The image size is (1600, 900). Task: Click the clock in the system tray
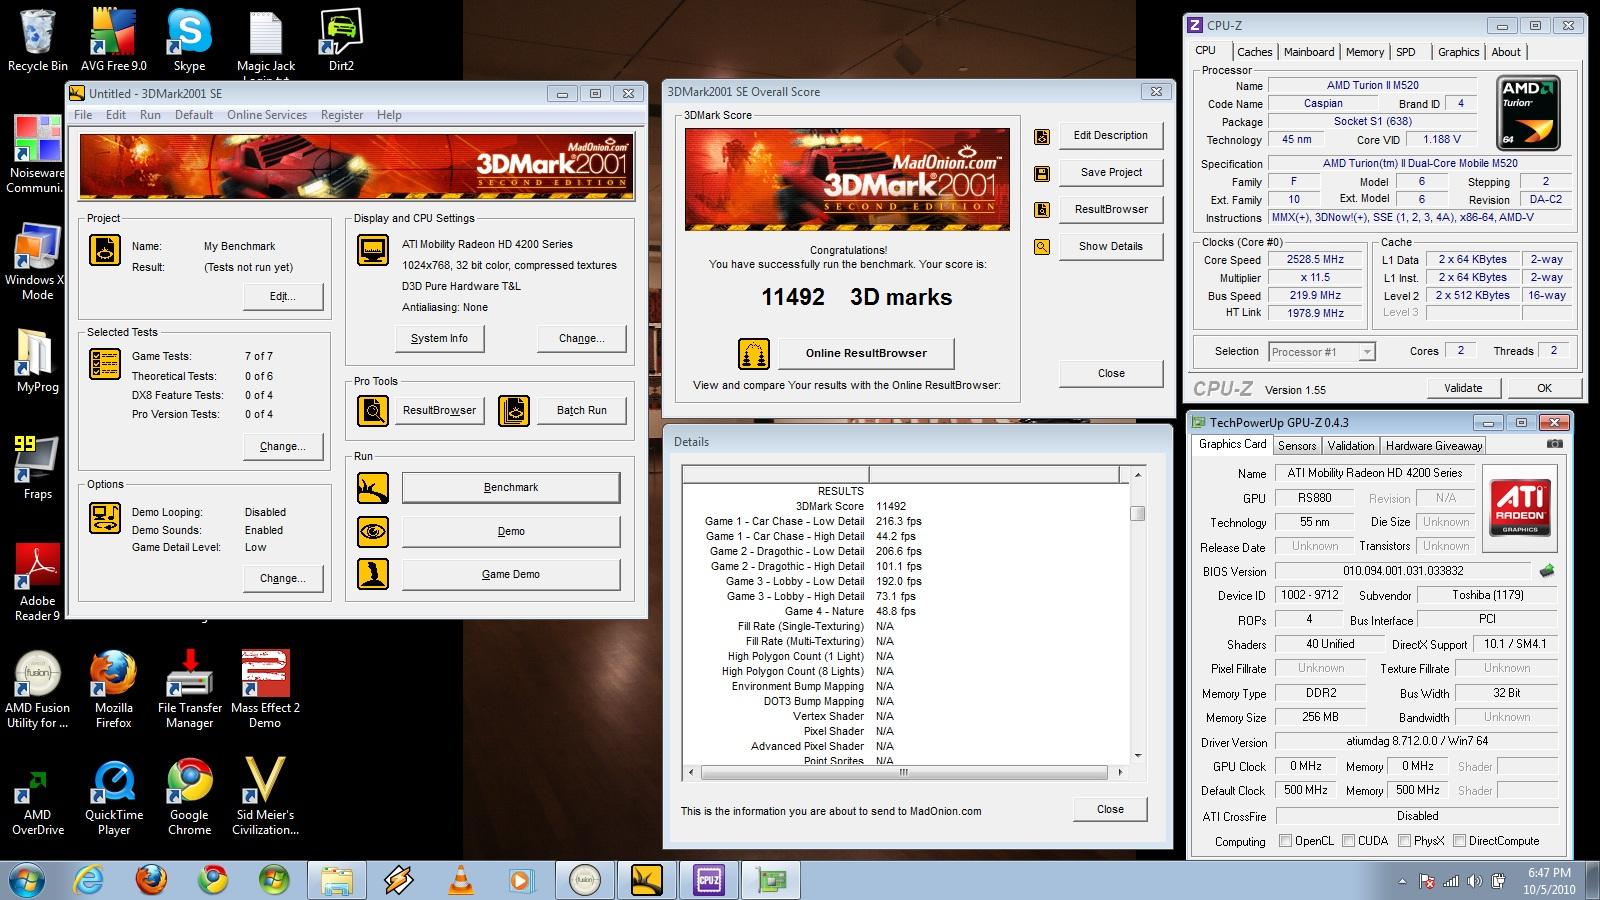pyautogui.click(x=1549, y=880)
